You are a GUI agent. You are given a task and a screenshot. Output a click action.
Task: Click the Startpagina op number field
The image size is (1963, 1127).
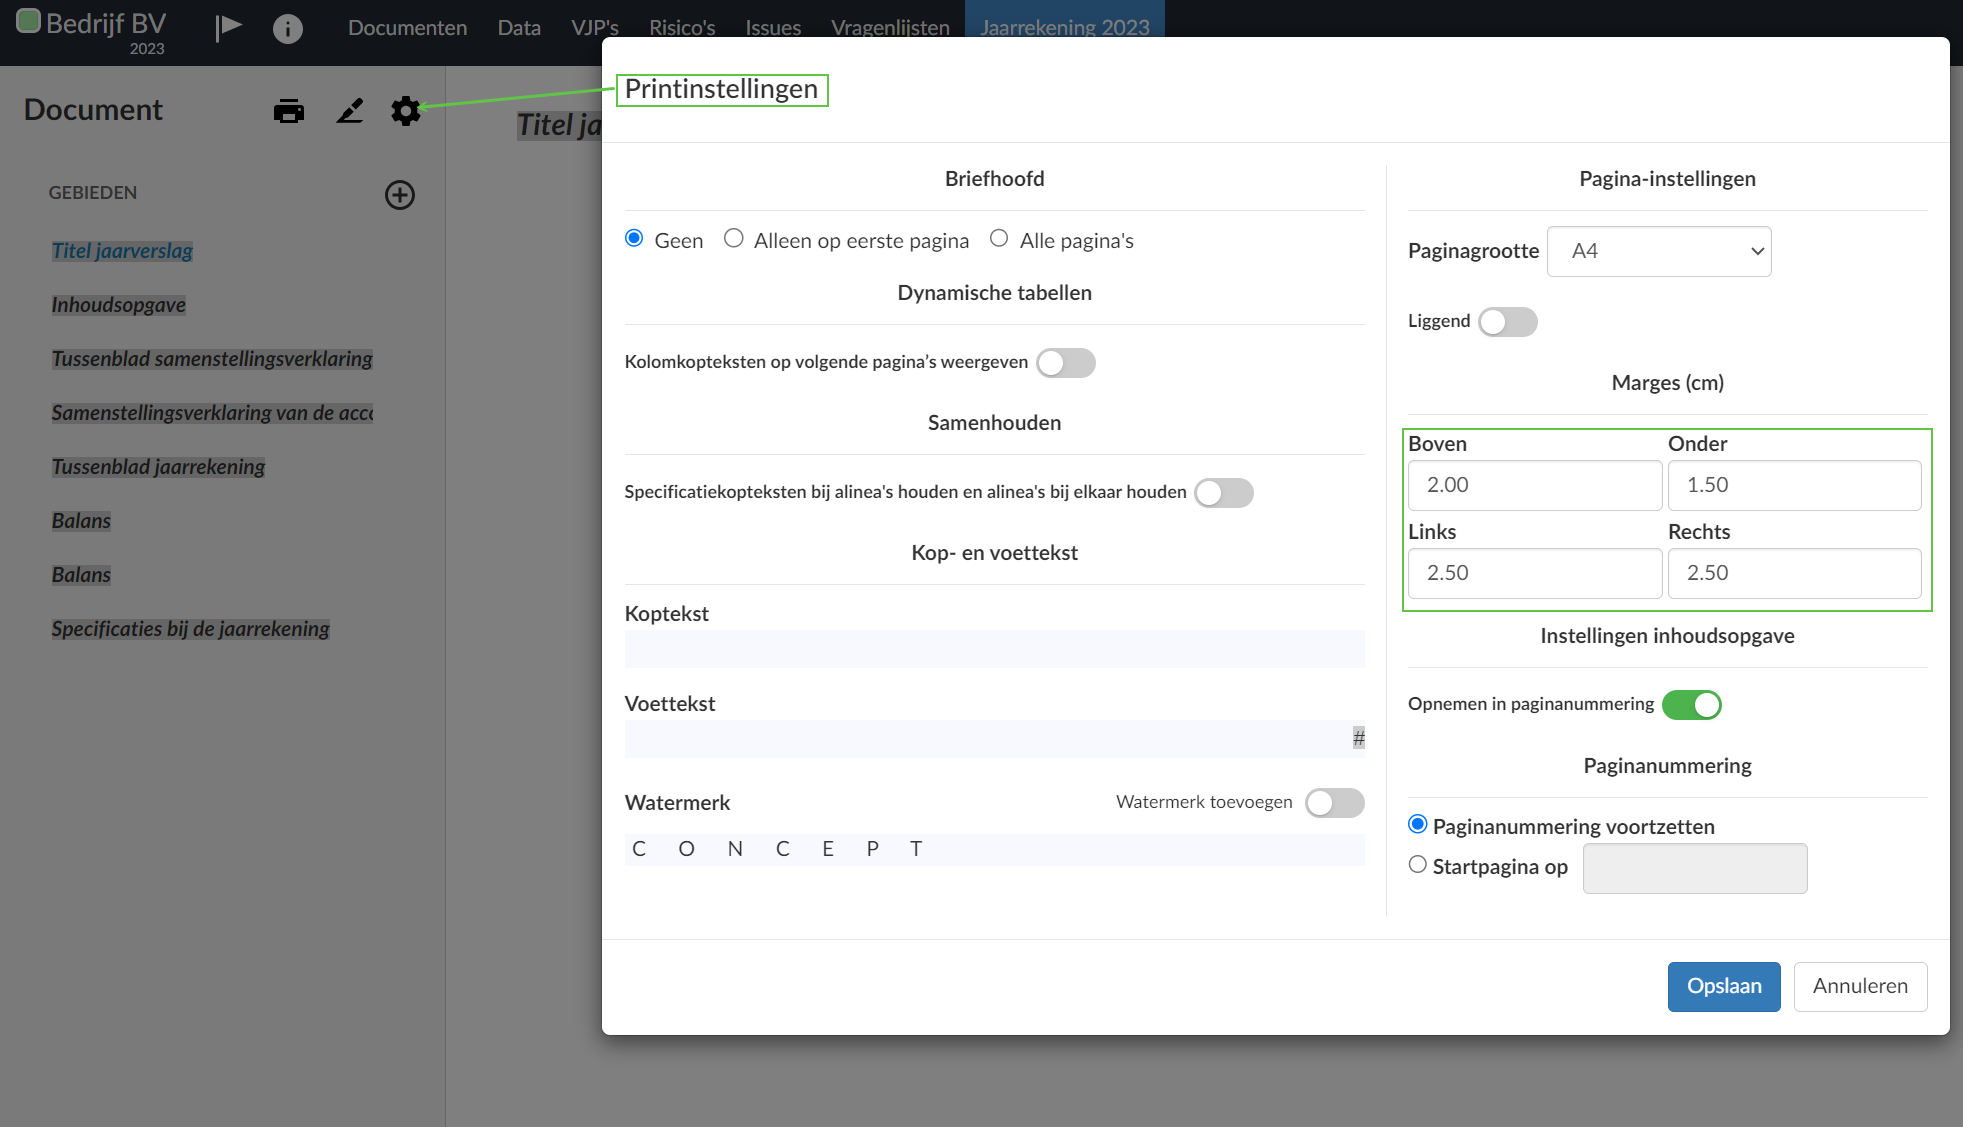tap(1695, 868)
